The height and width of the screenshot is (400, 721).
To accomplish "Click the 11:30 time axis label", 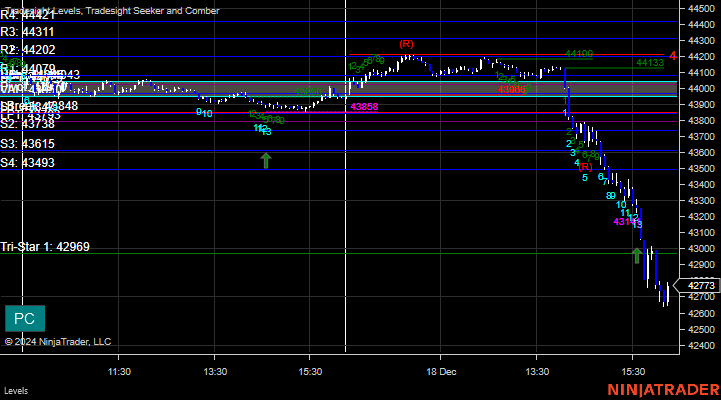I will tap(119, 371).
